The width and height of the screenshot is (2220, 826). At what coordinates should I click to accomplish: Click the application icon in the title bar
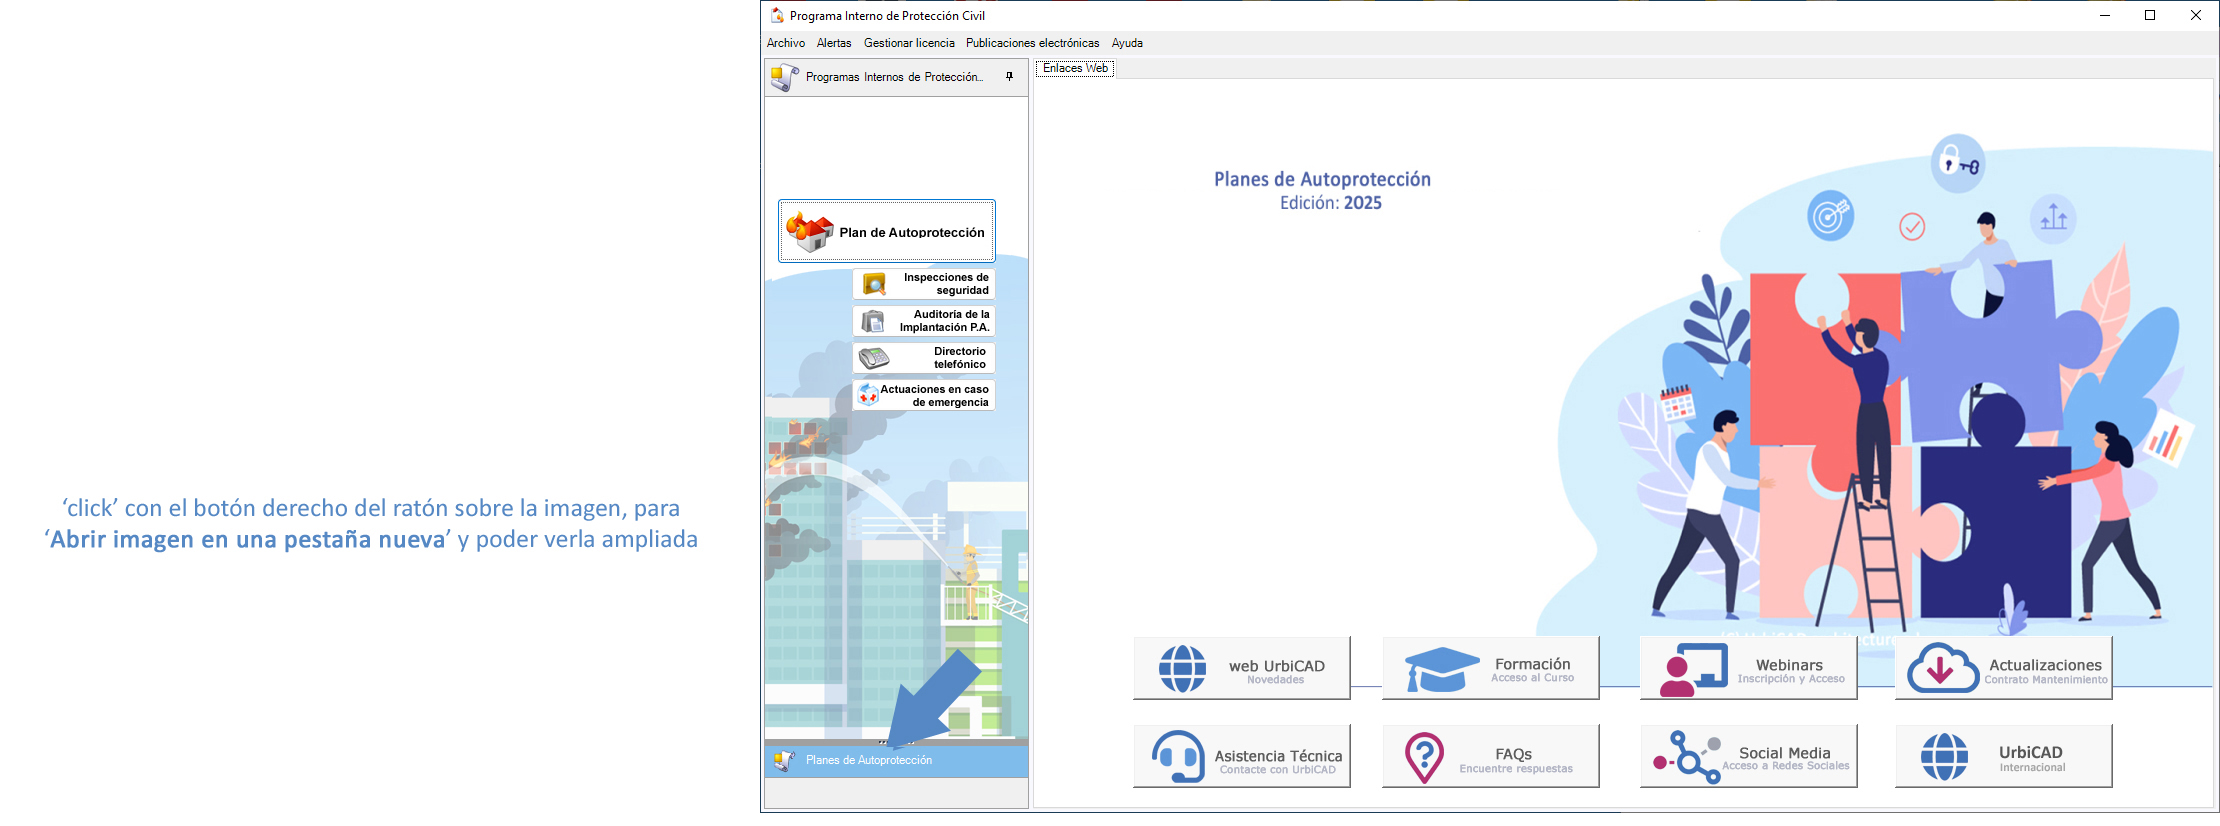[777, 15]
